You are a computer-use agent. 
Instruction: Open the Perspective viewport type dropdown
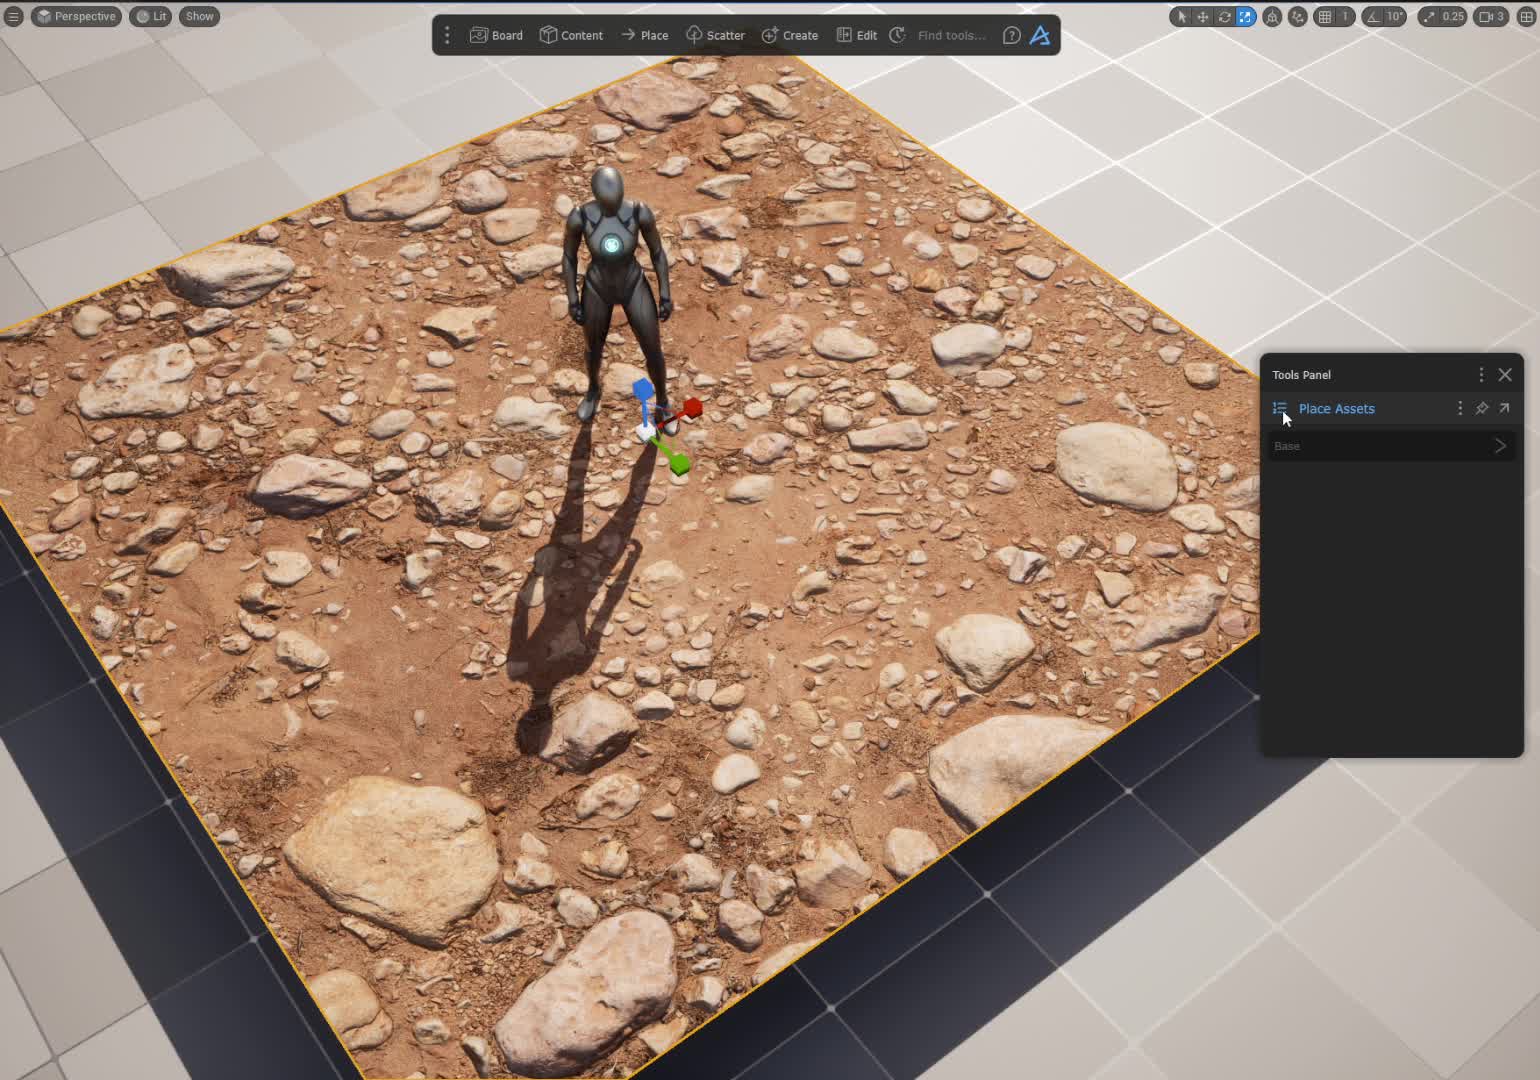76,16
